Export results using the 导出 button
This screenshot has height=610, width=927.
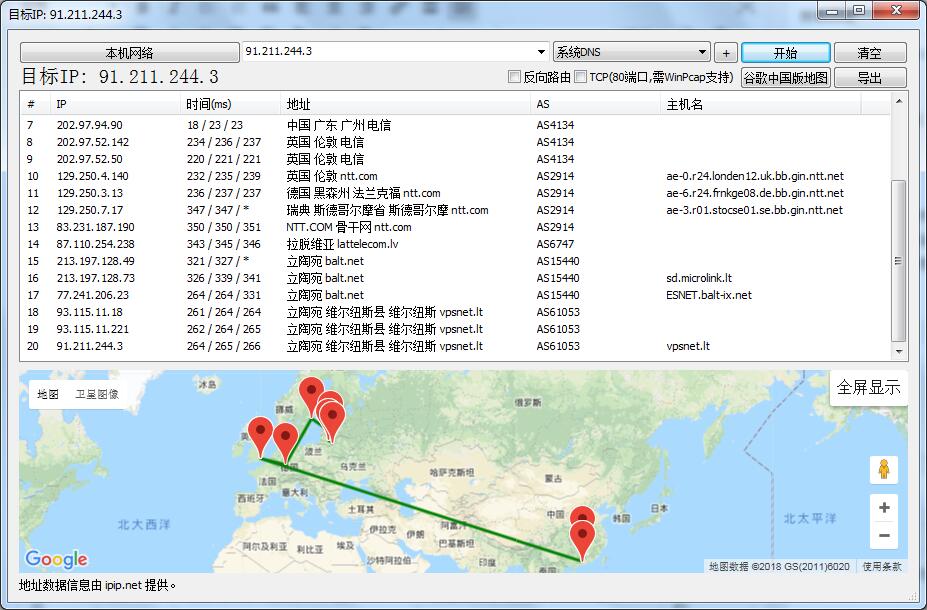click(868, 76)
